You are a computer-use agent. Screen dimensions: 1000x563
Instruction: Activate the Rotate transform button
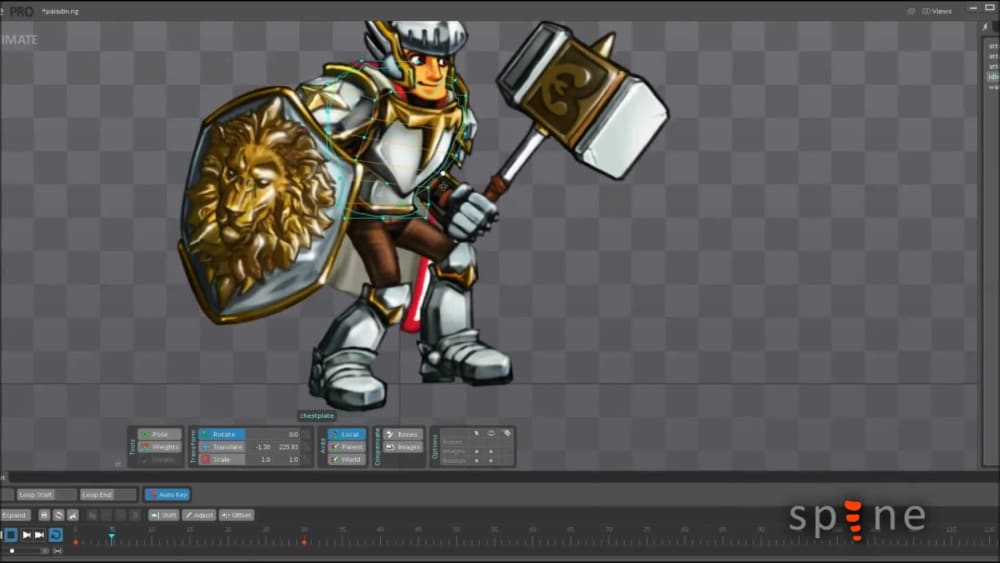click(221, 434)
